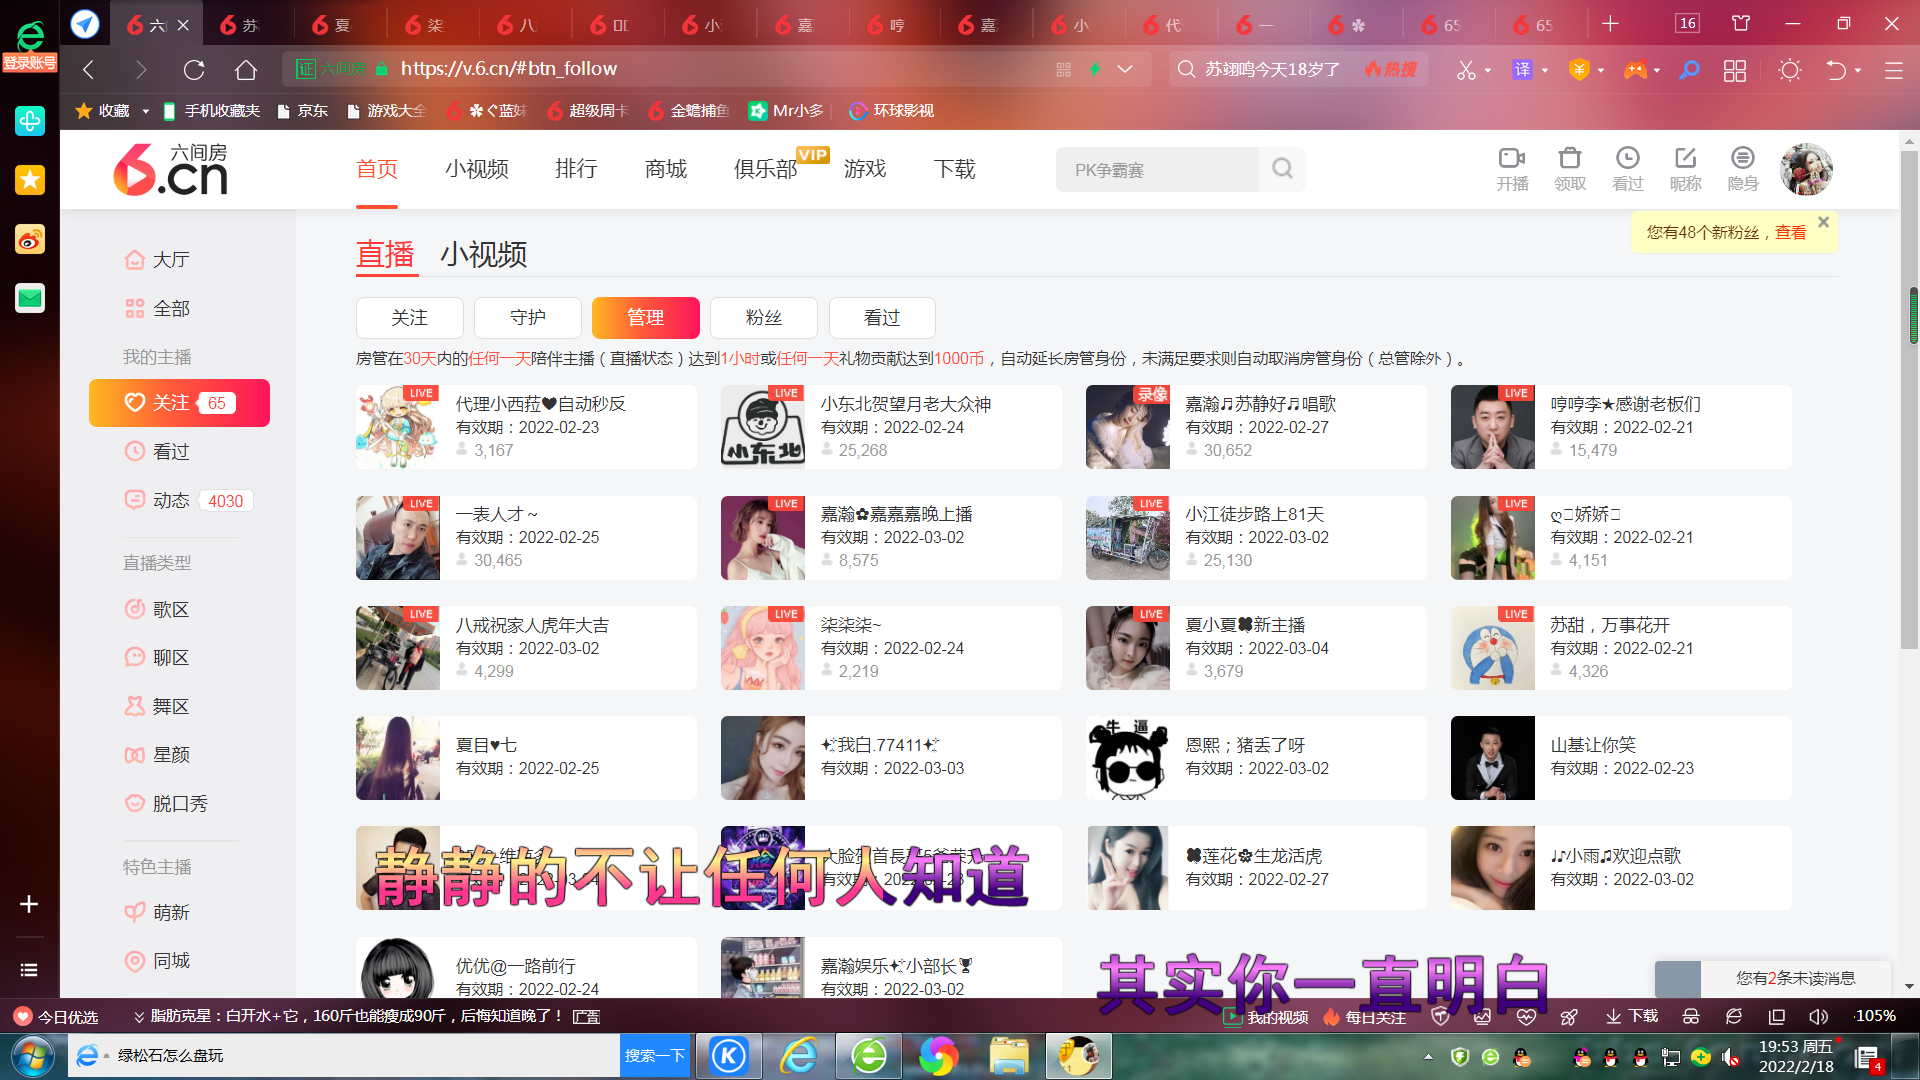Open the browser screenshot scissors tool
The width and height of the screenshot is (1920, 1080).
[1465, 70]
